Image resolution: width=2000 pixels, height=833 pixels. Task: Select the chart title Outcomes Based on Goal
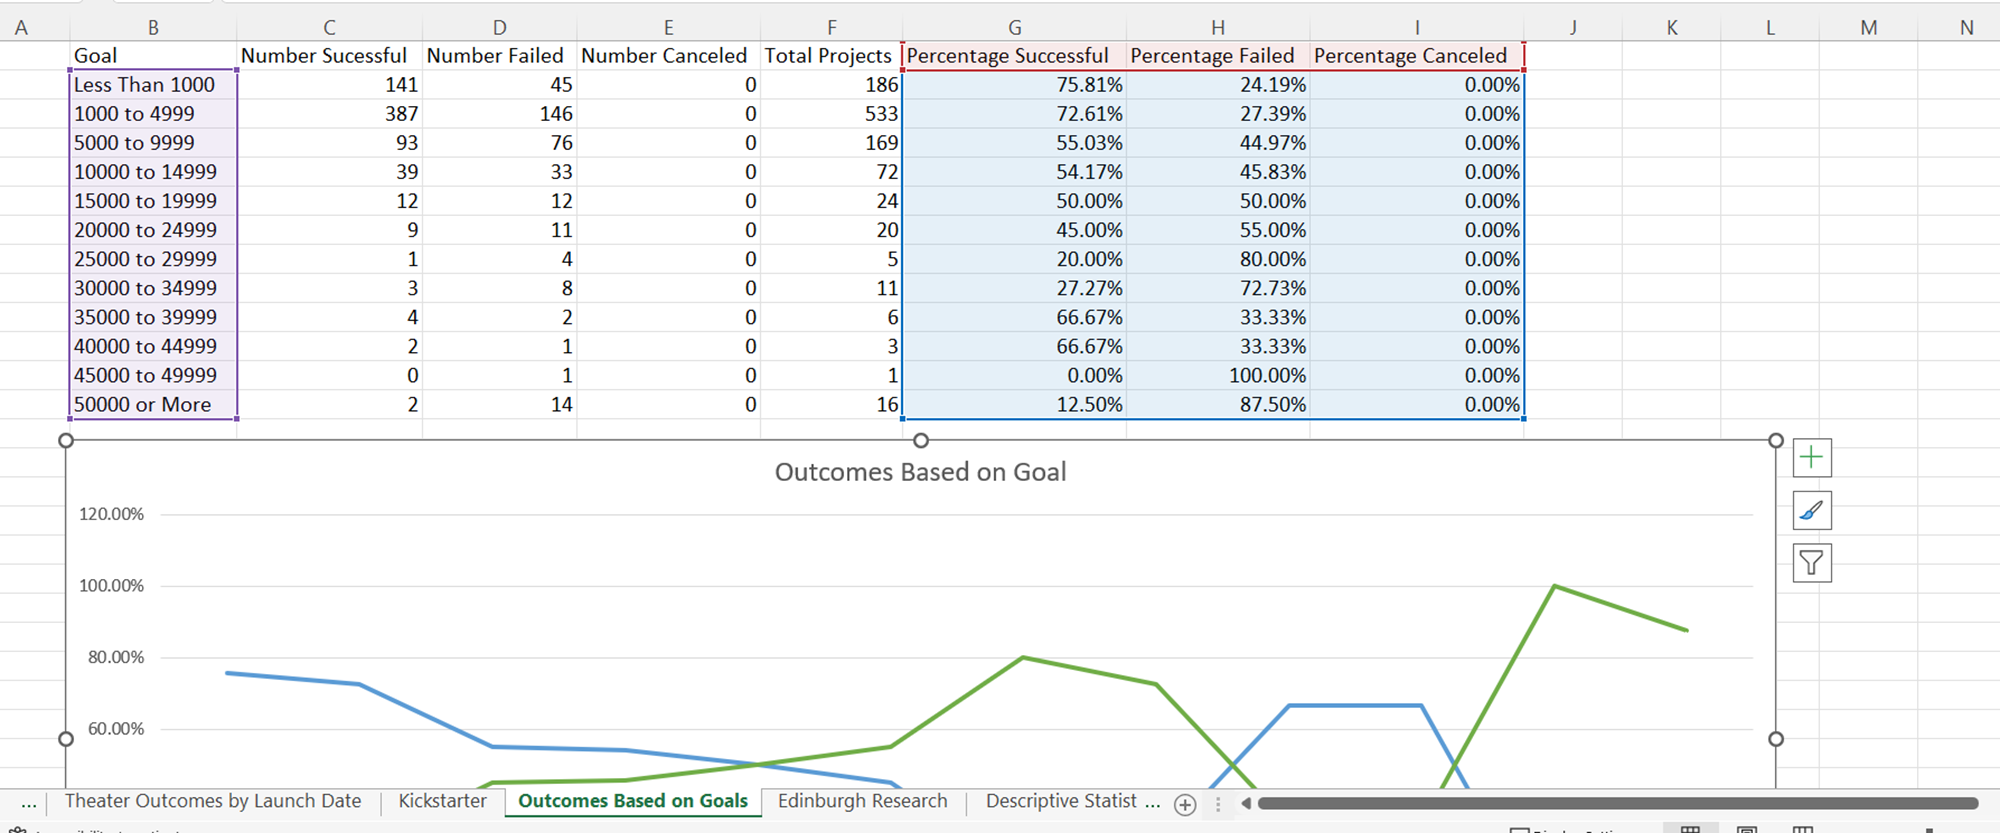920,472
